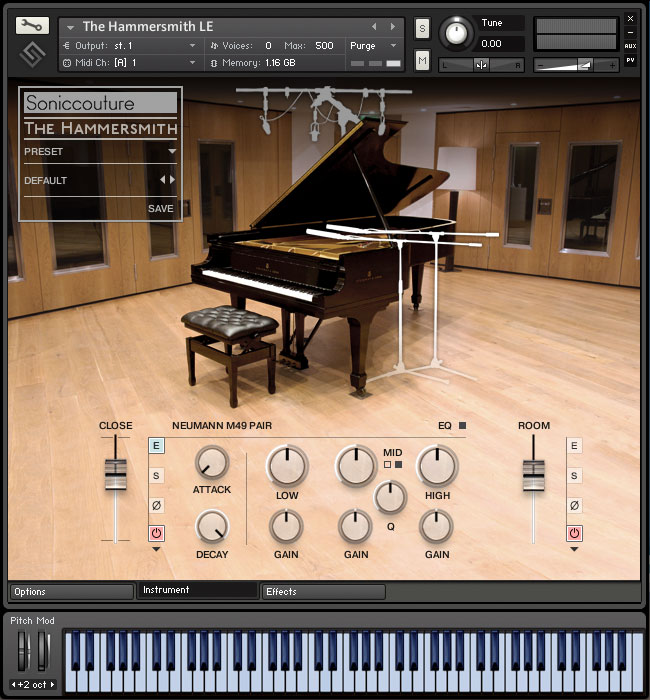650x700 pixels.
Task: Click the Midi Ch icon
Action: (67, 63)
